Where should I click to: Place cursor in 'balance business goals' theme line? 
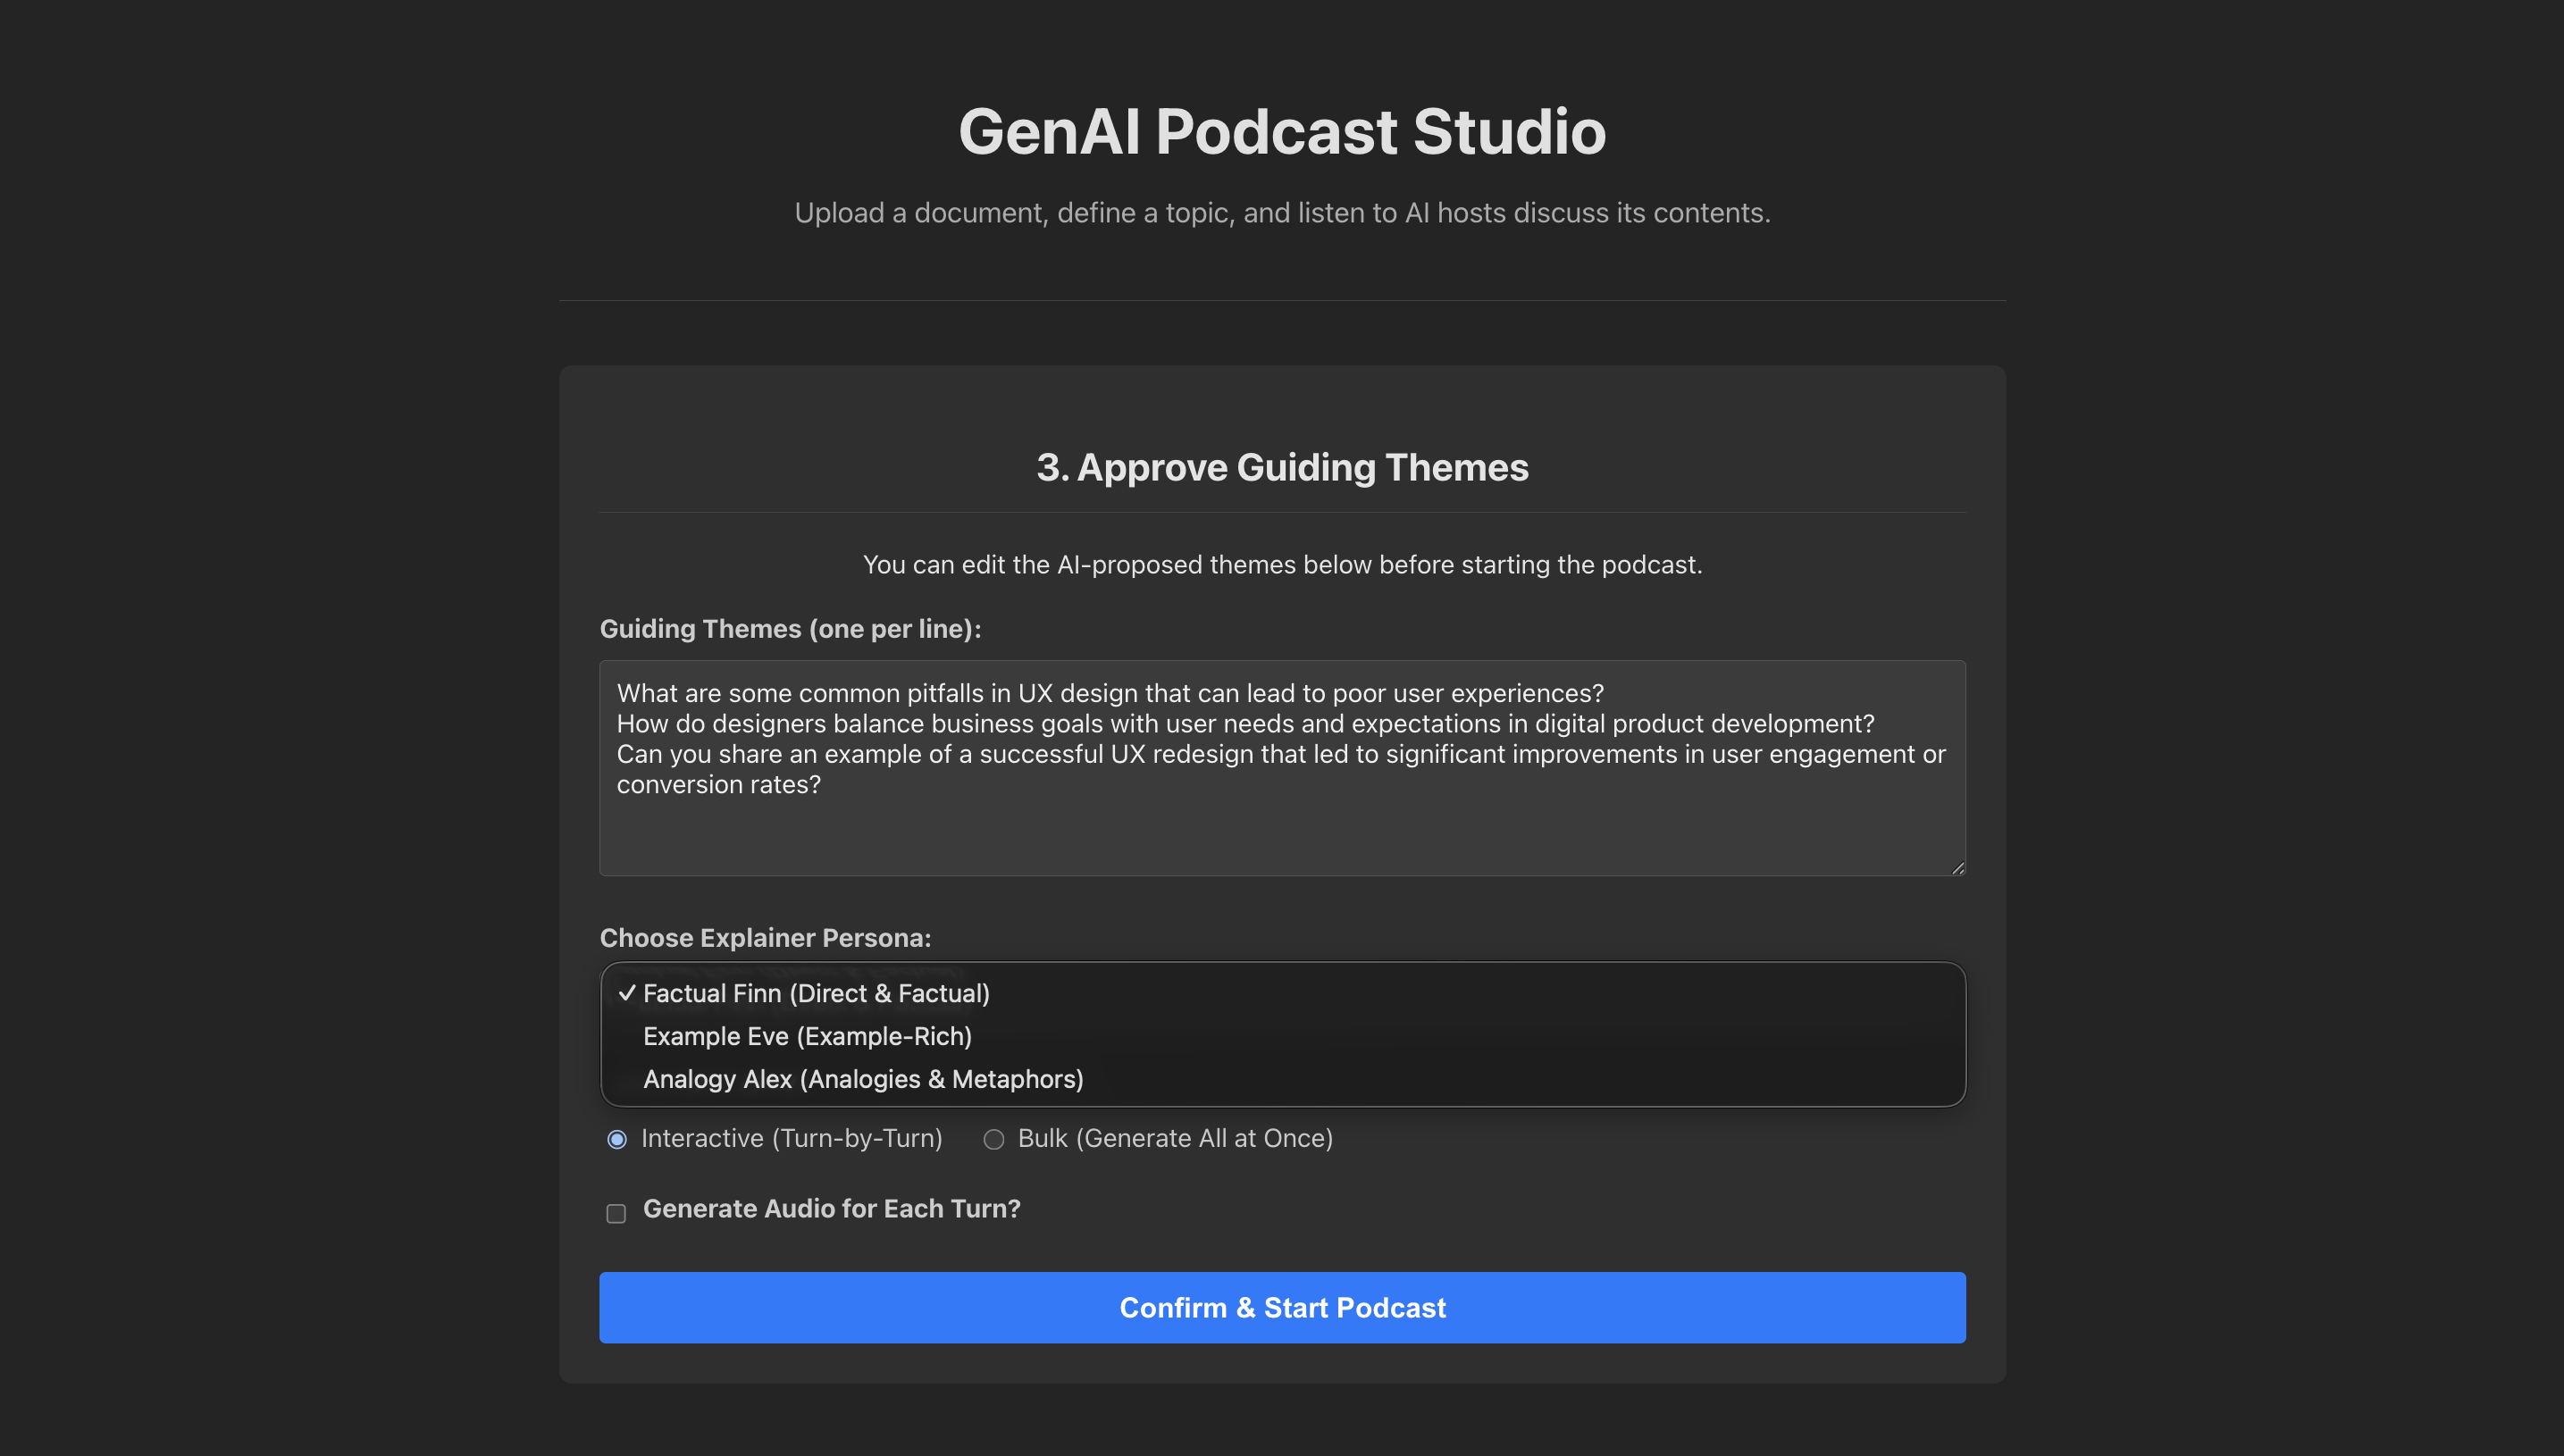pos(1245,724)
